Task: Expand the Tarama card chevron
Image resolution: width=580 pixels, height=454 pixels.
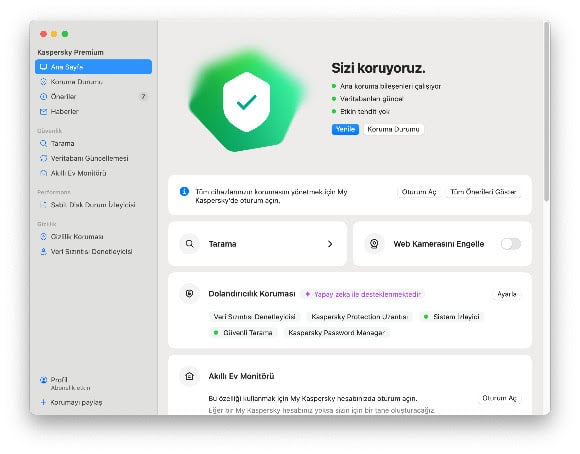Action: (330, 244)
